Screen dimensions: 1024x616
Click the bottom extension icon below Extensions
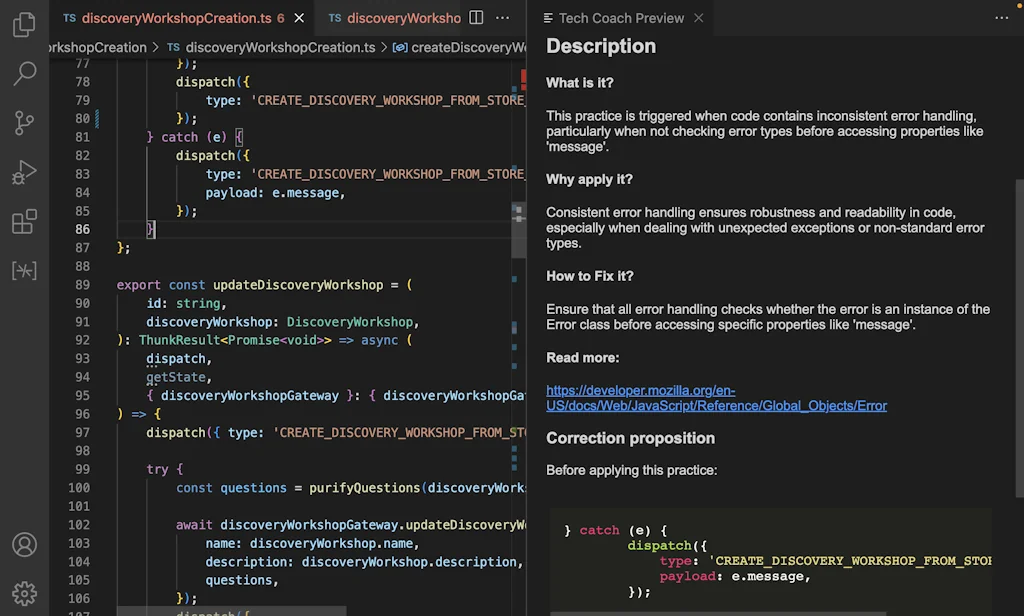click(x=24, y=269)
